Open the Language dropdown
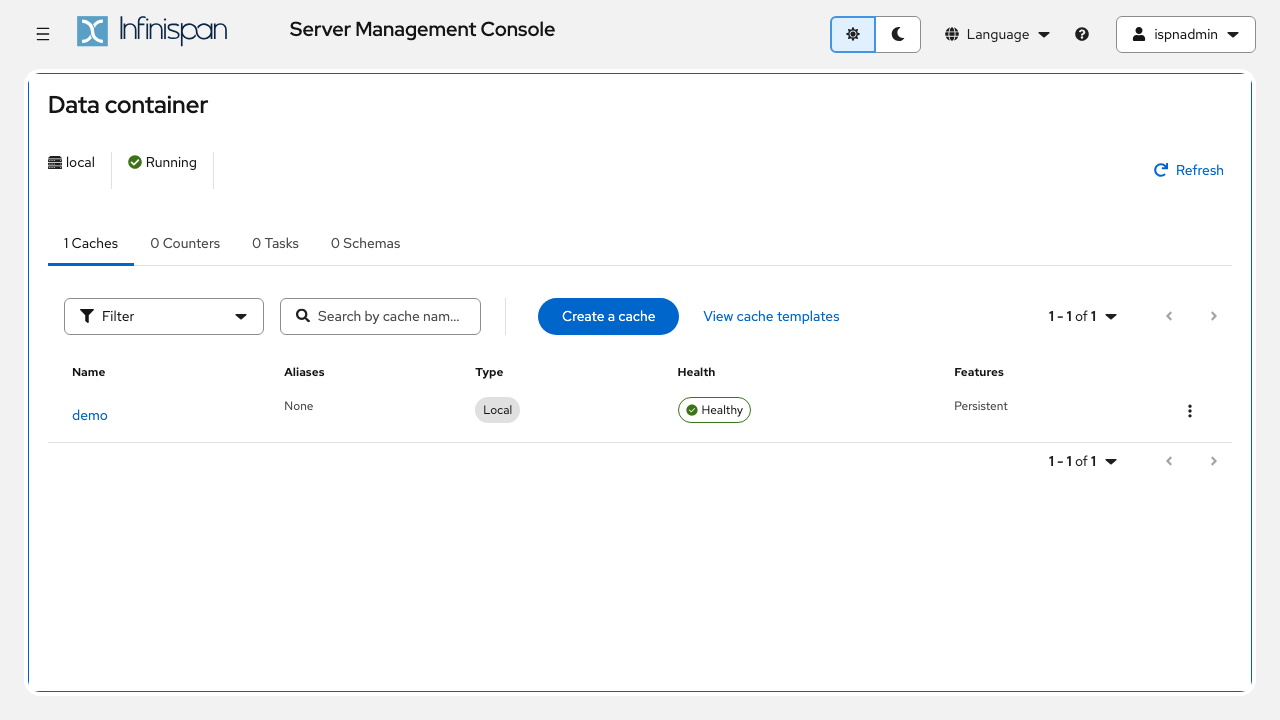Screen dimensions: 1280x720 pyautogui.click(x=997, y=34)
